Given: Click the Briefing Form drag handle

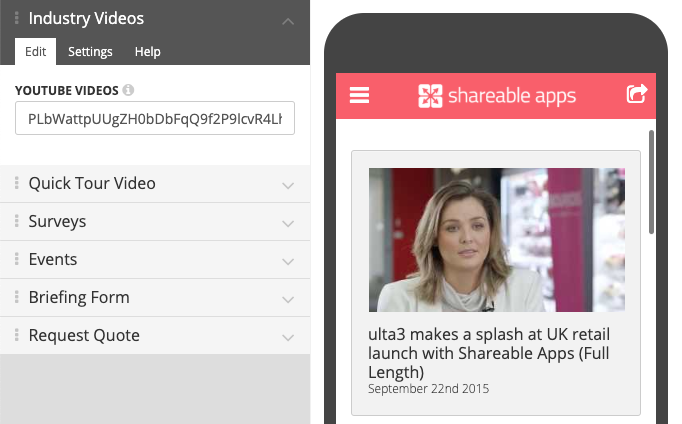Looking at the screenshot, I should pyautogui.click(x=17, y=297).
